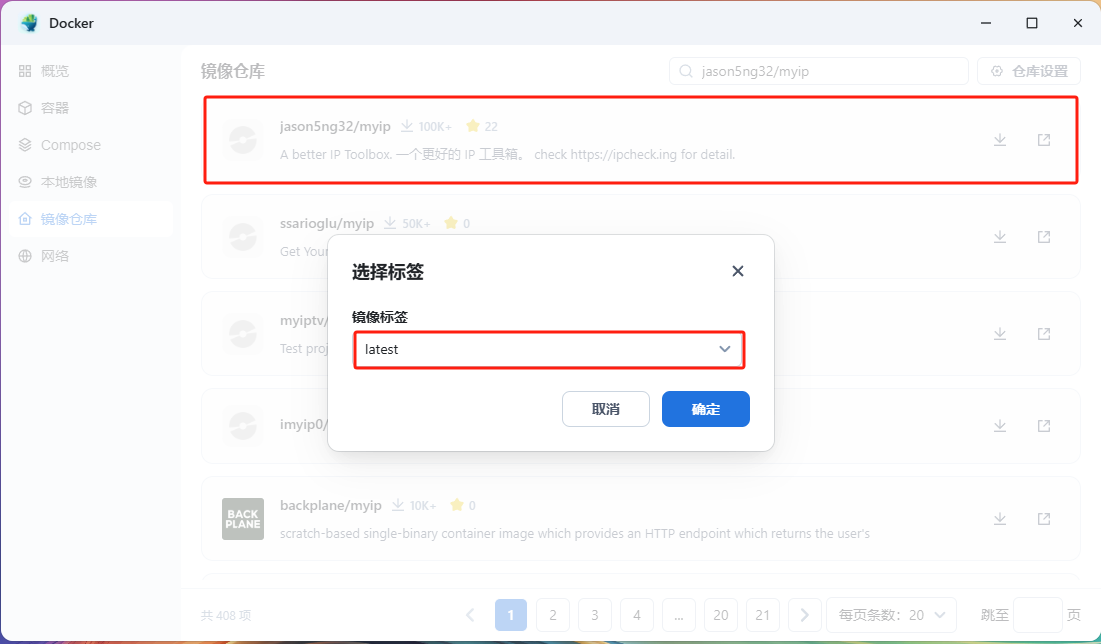Click the star icon of jason5ng32/myip

point(473,126)
